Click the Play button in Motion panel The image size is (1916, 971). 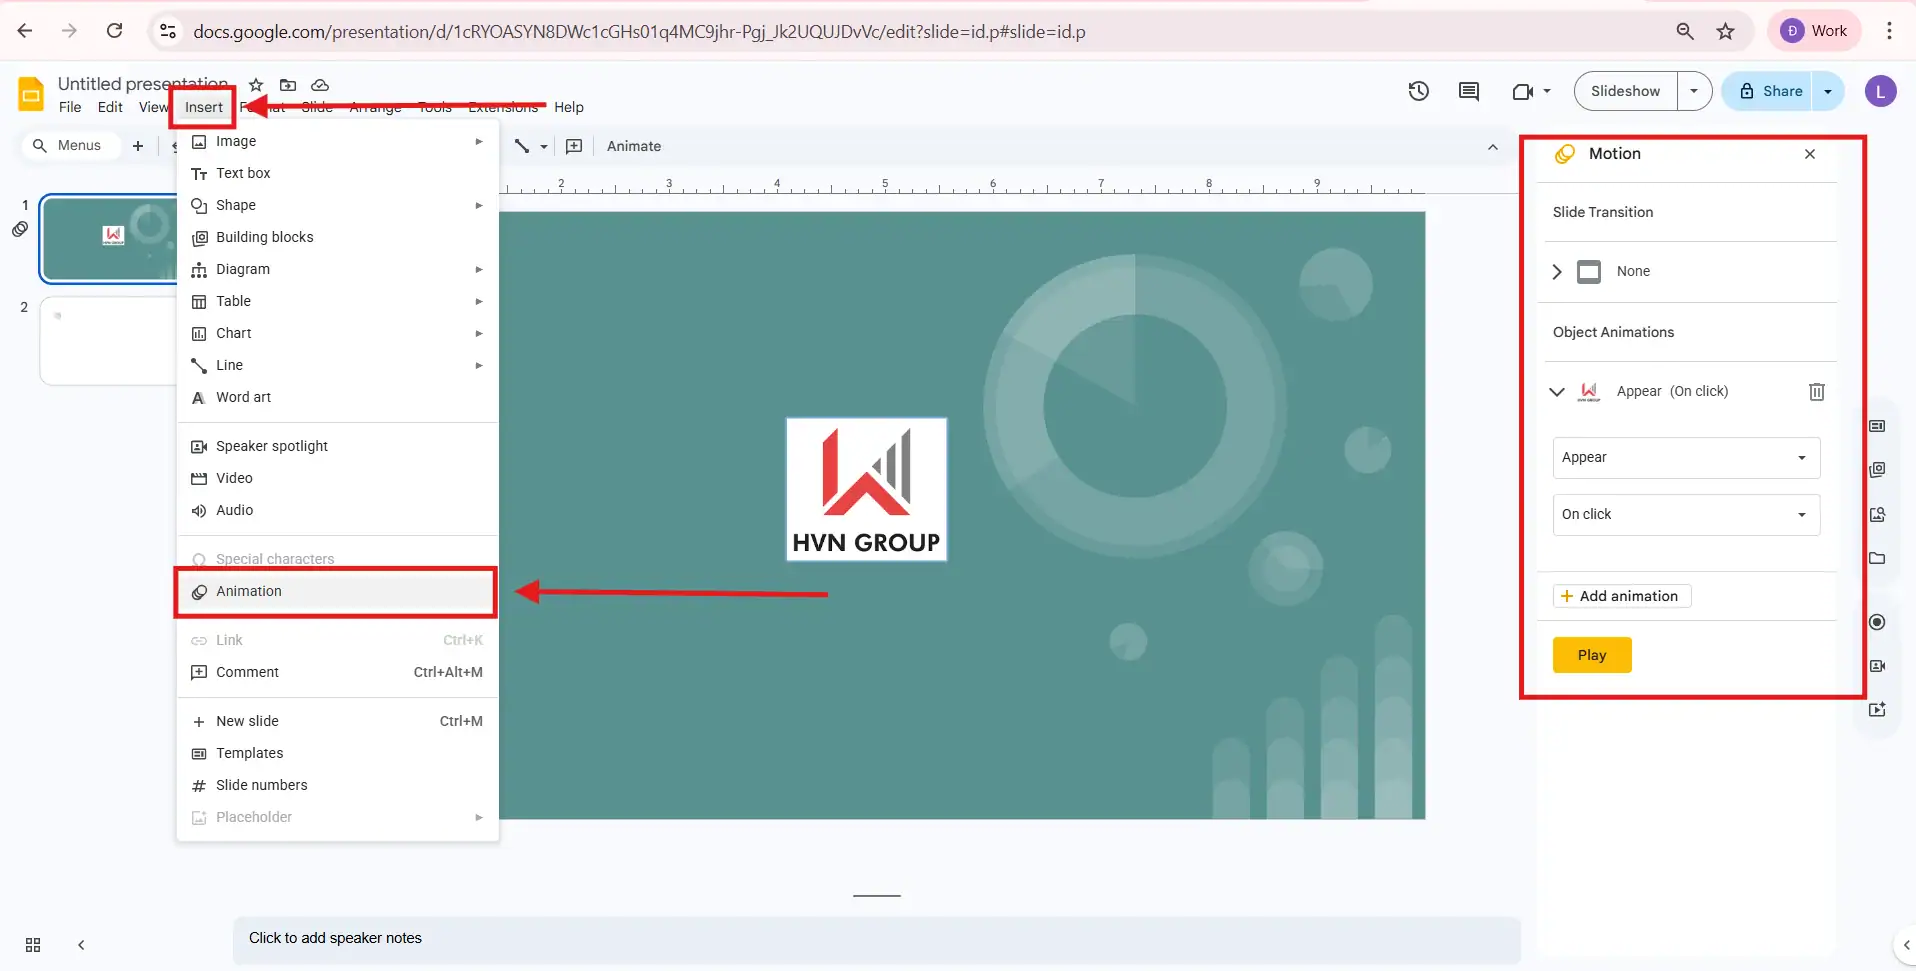1591,655
